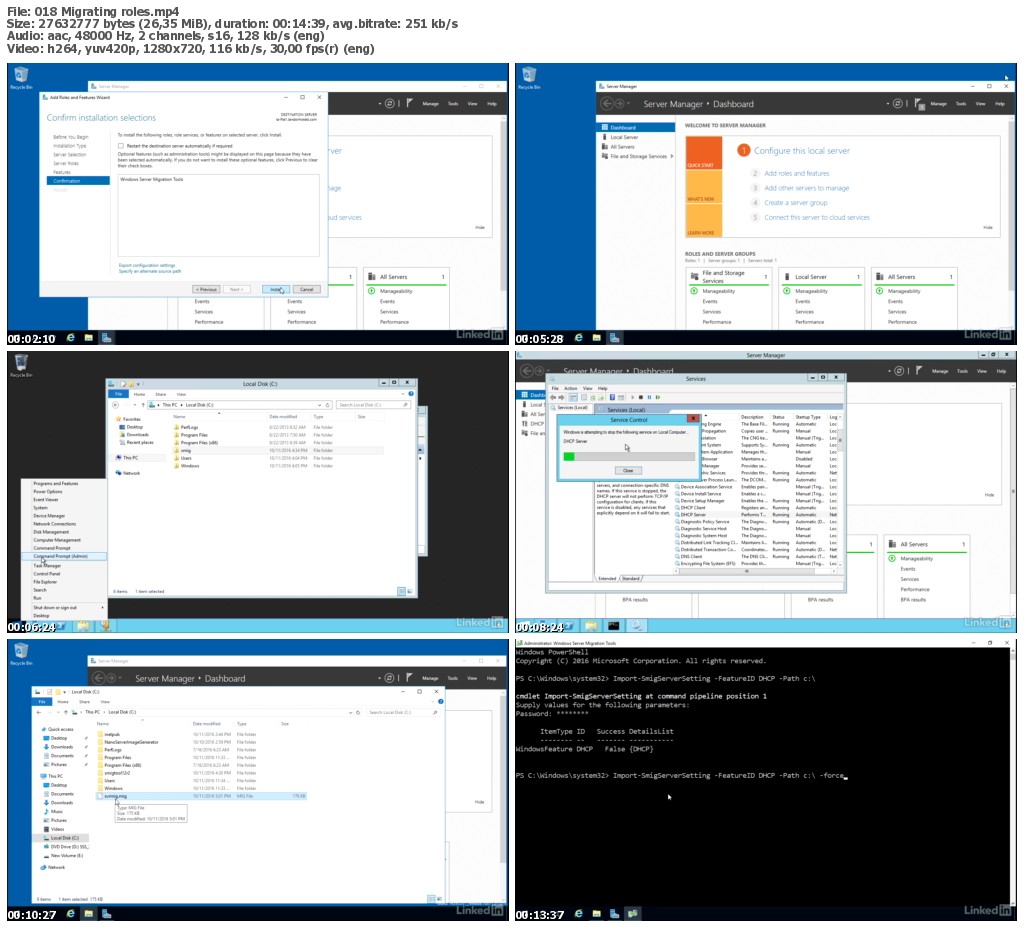The width and height of the screenshot is (1024, 927).
Task: Select the DNS Client row in Services list
Action: [758, 556]
